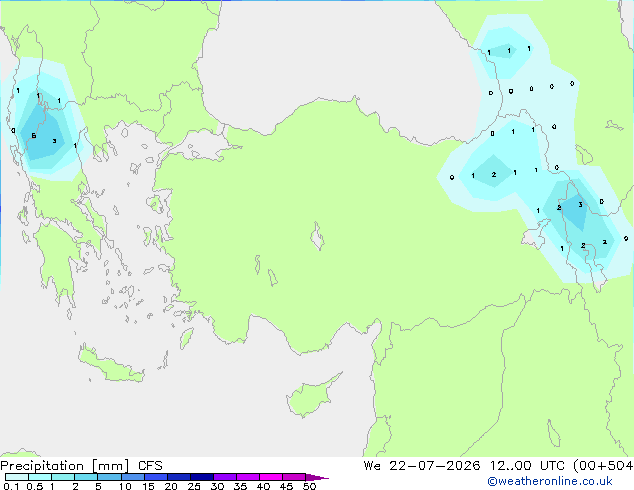This screenshot has width=634, height=490.
Task: Select the 45–50 mm legend swatch
Action: 294,477
